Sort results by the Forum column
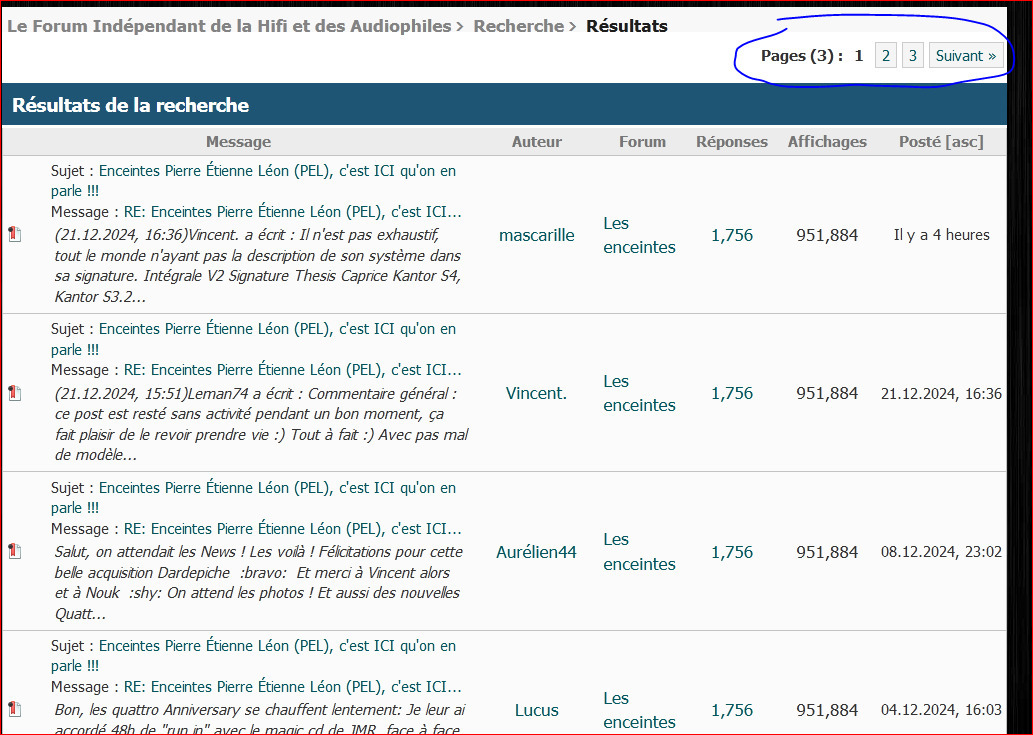 coord(642,142)
